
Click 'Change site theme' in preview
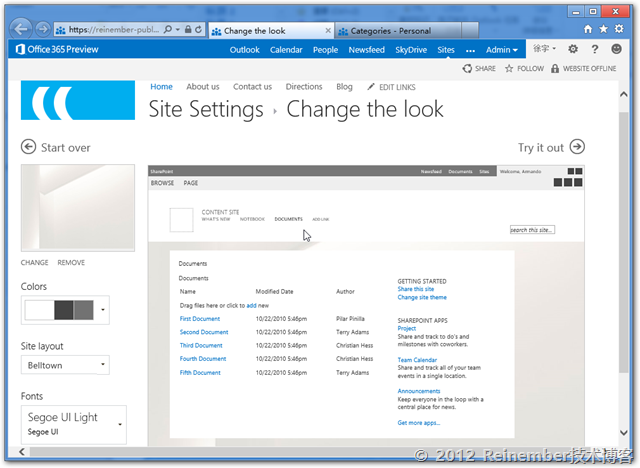[x=422, y=297]
